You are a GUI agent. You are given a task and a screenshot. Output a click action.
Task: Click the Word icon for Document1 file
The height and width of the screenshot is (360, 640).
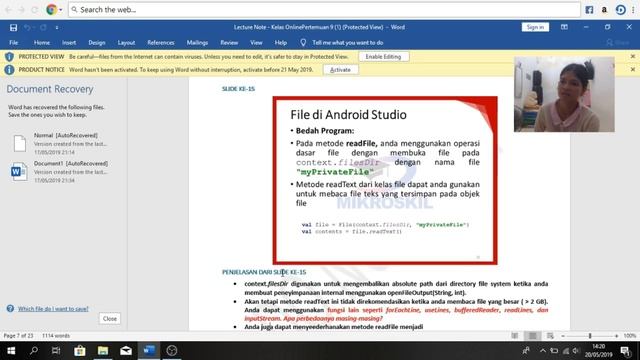click(x=19, y=171)
